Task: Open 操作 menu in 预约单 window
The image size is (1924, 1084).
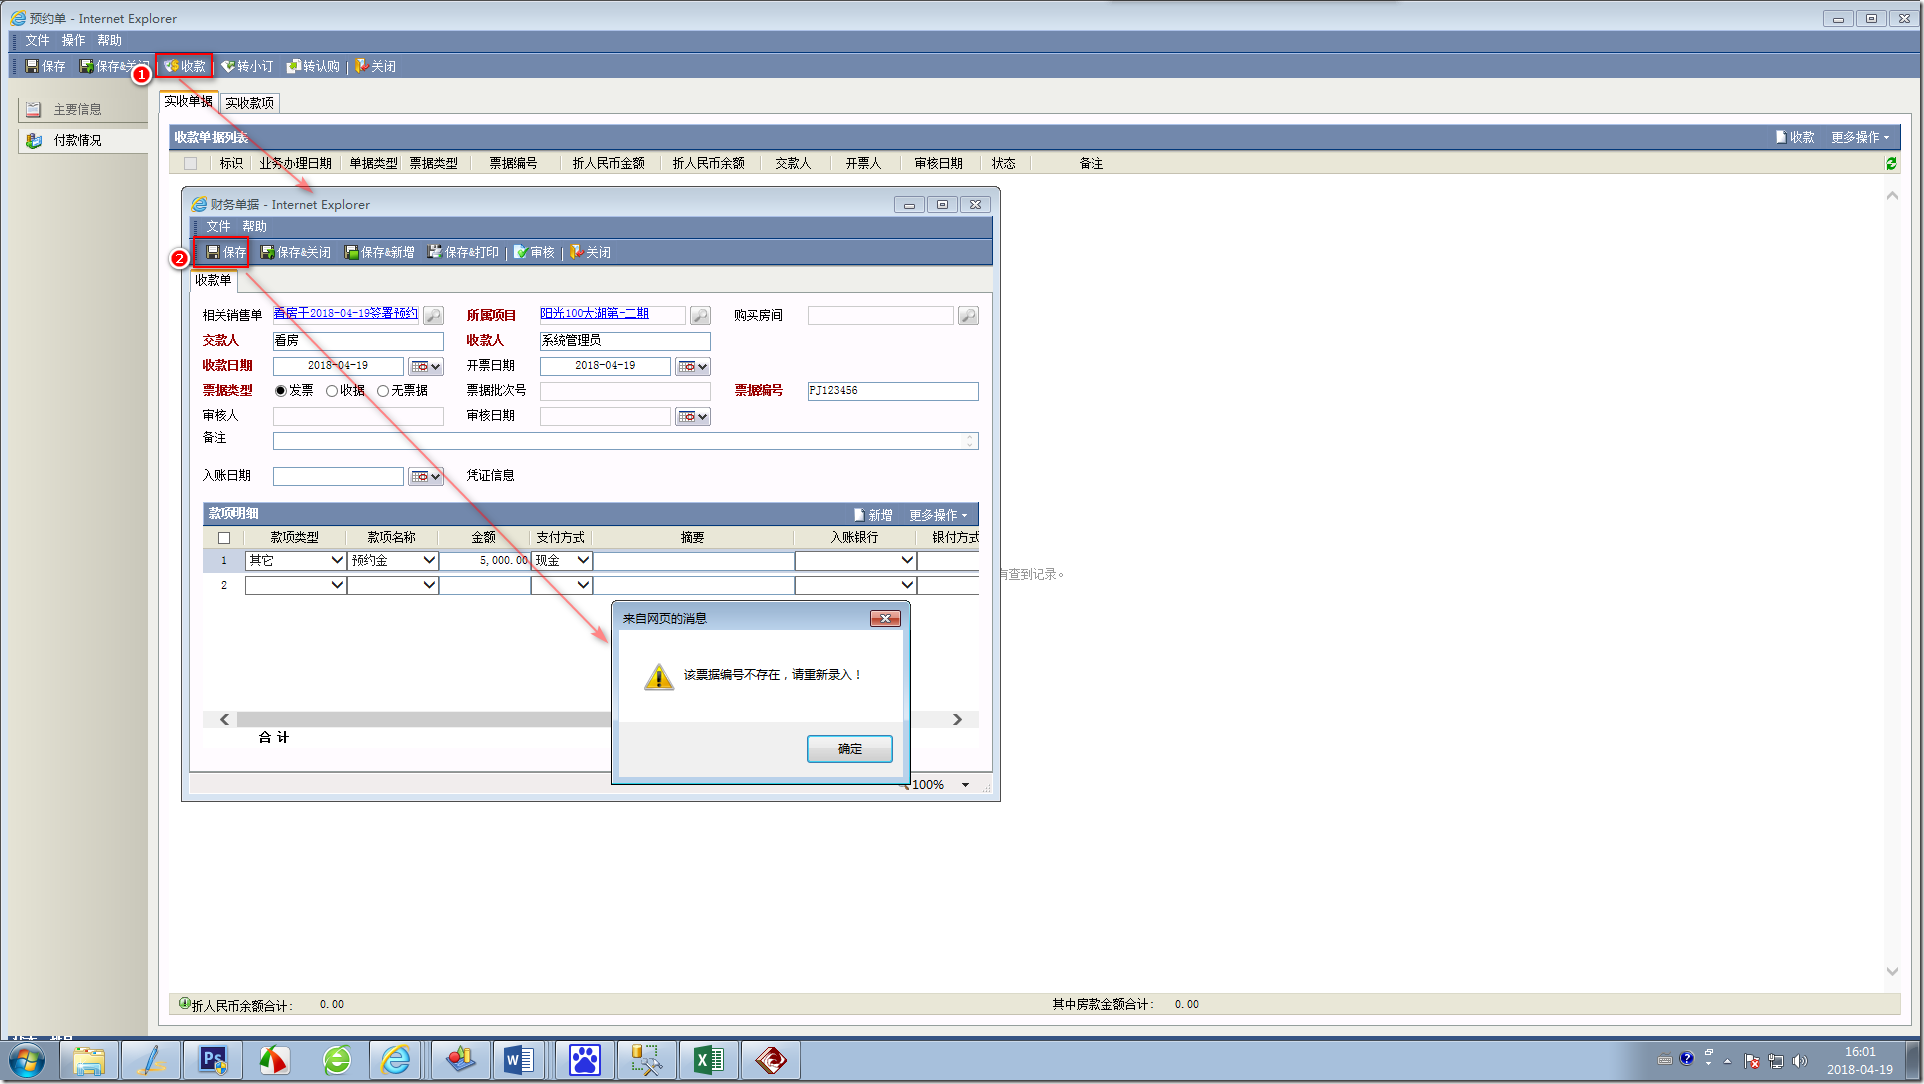Action: click(73, 40)
